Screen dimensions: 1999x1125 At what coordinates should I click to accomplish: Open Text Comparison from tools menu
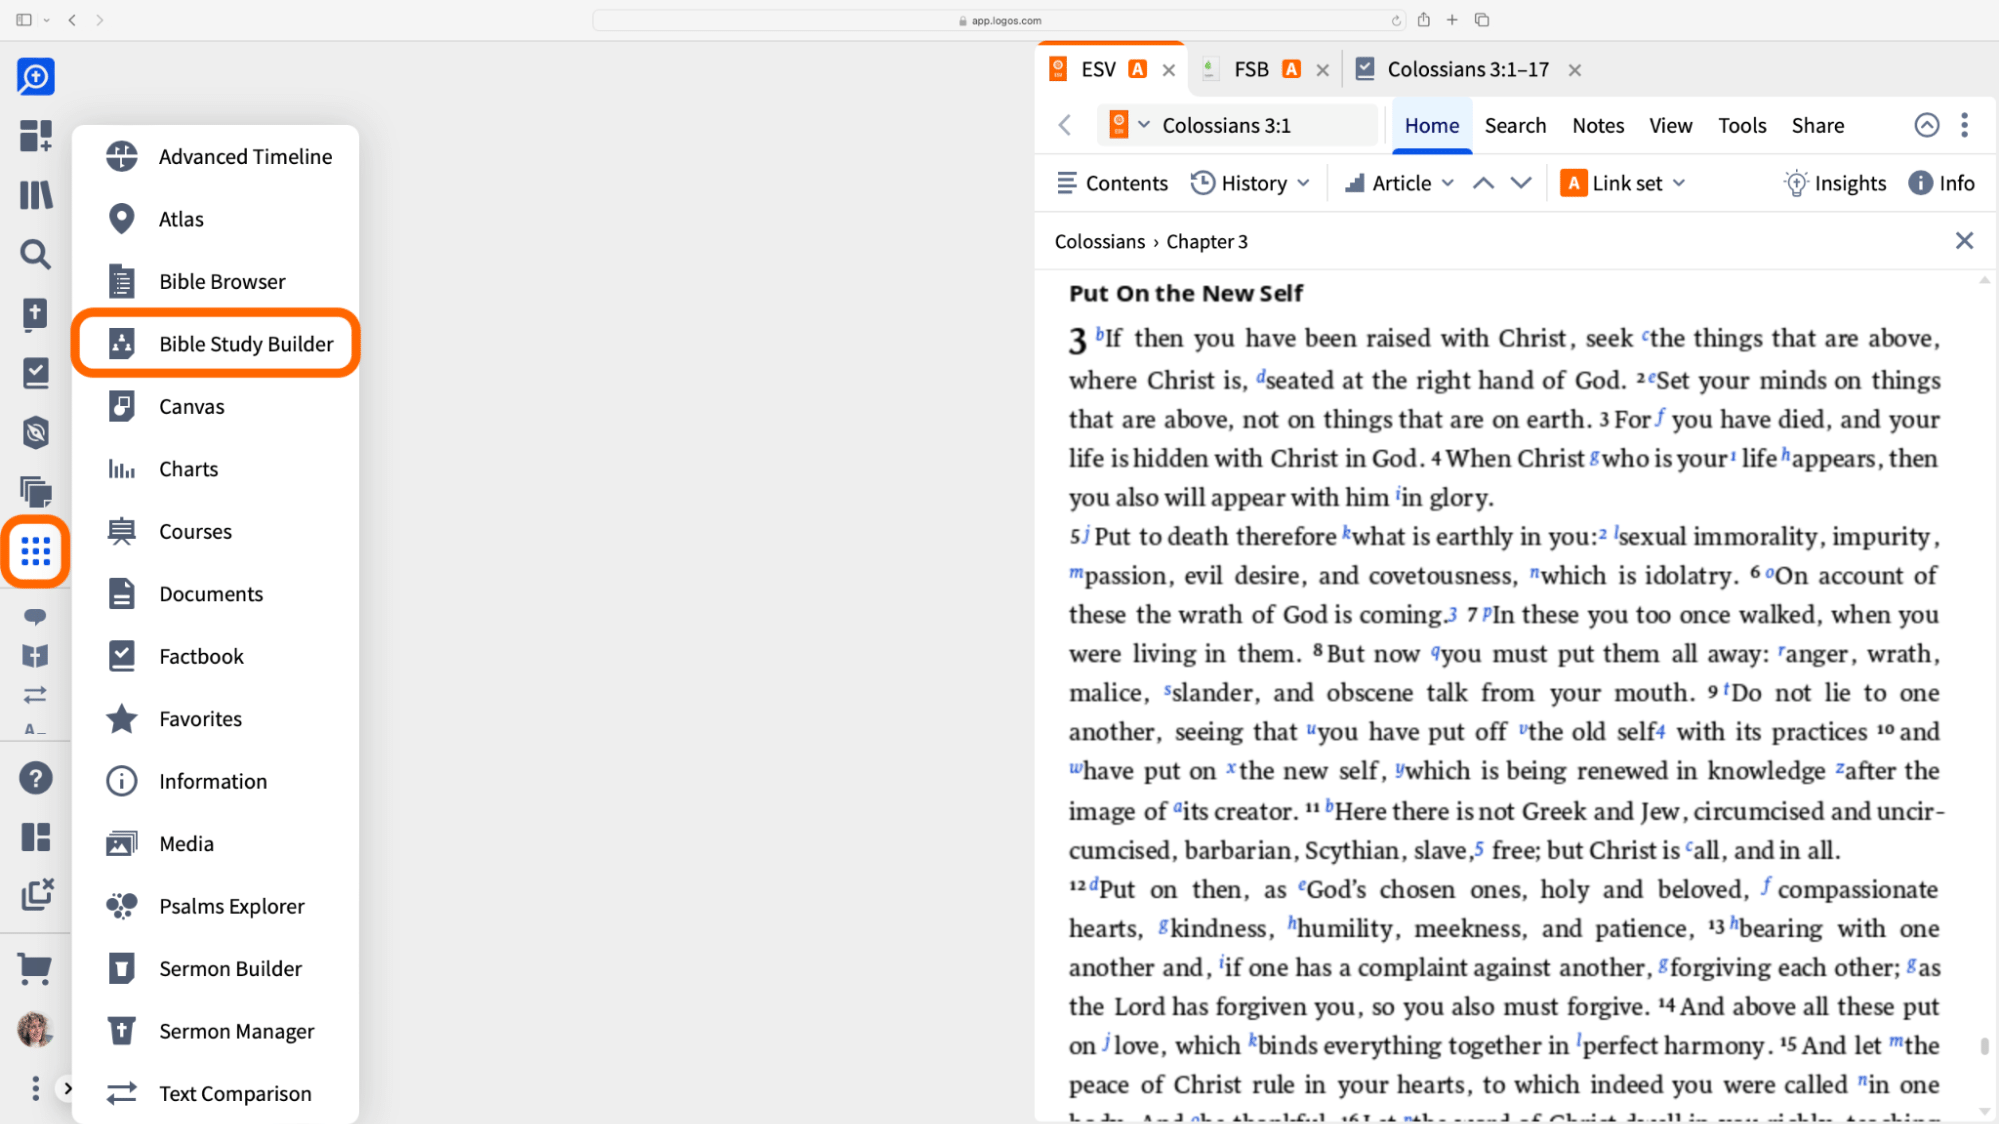[x=216, y=1094]
